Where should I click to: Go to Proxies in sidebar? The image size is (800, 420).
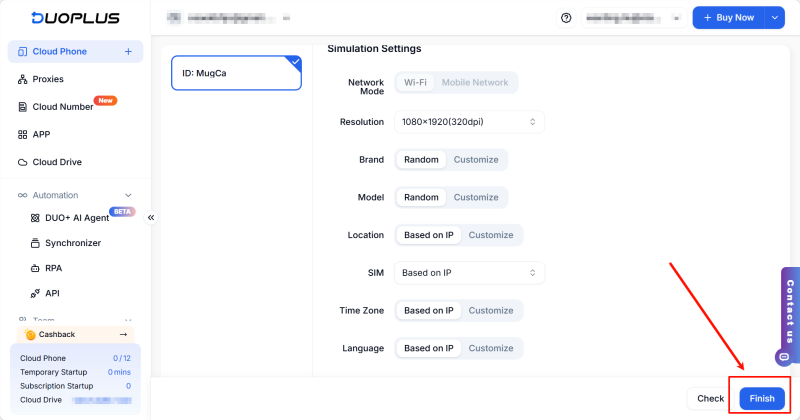coord(48,79)
